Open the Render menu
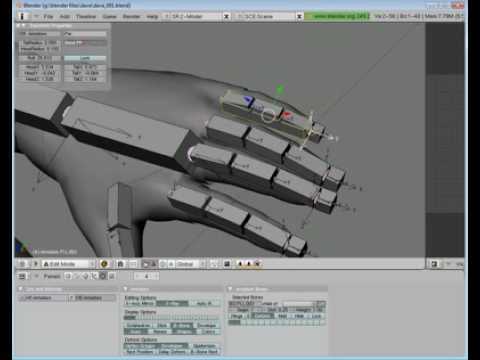The width and height of the screenshot is (480, 360). pyautogui.click(x=131, y=16)
